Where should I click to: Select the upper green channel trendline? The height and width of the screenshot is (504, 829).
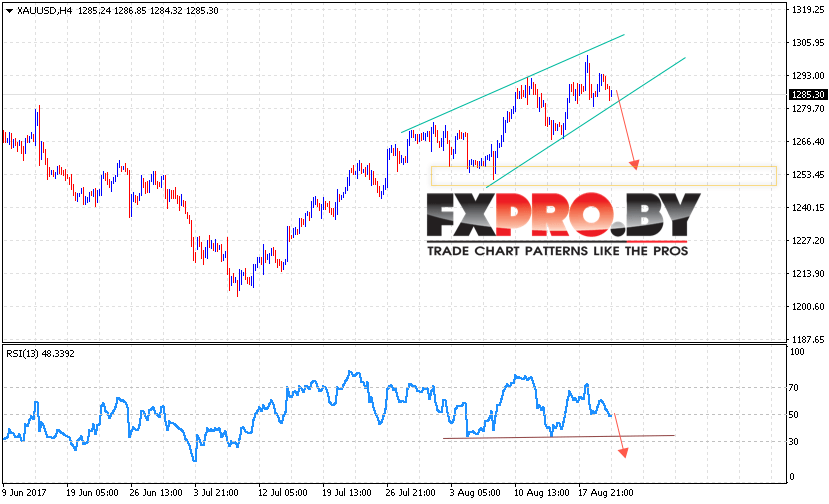pos(513,83)
